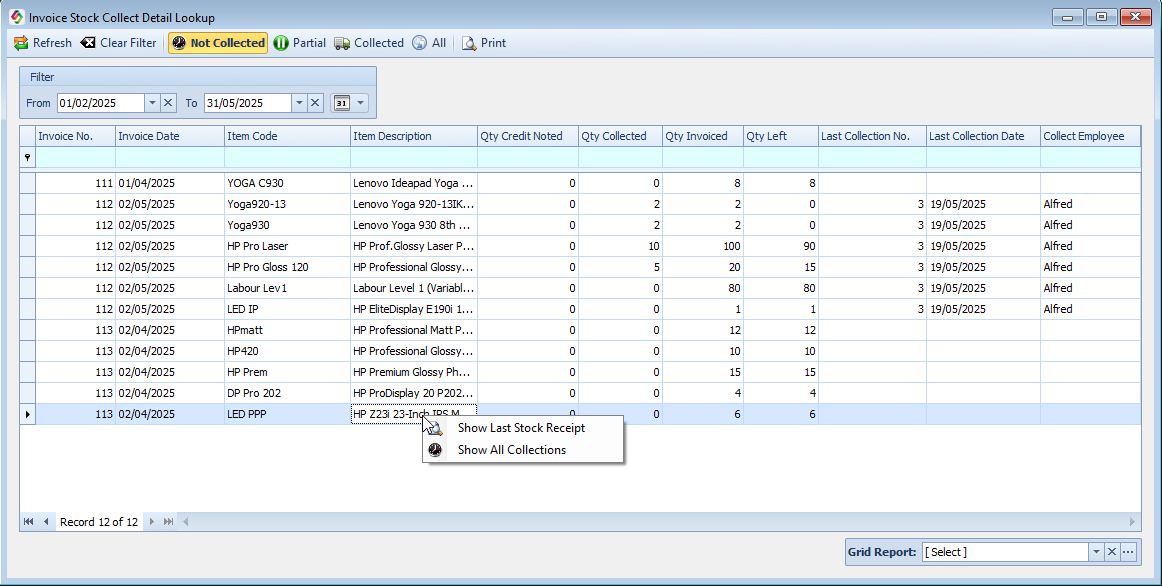
Task: Clear the To date with X
Action: (x=315, y=103)
